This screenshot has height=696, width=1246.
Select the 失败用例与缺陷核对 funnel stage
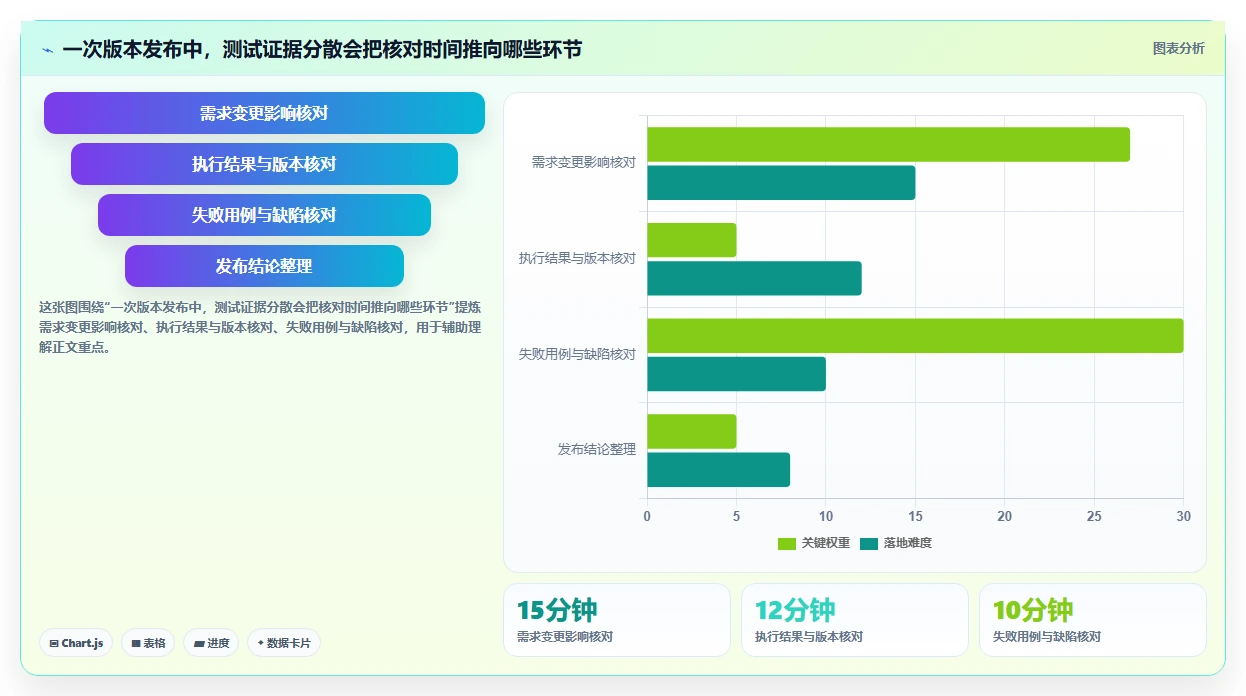point(264,215)
